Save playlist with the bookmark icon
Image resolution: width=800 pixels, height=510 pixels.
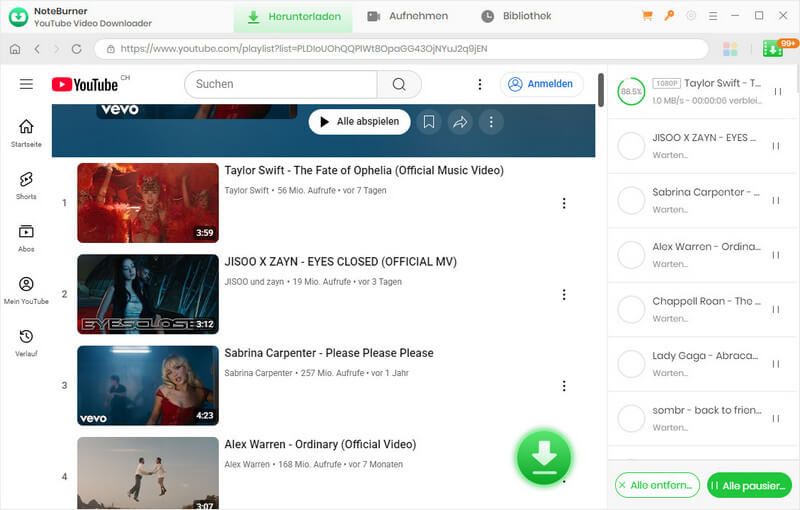click(x=428, y=122)
